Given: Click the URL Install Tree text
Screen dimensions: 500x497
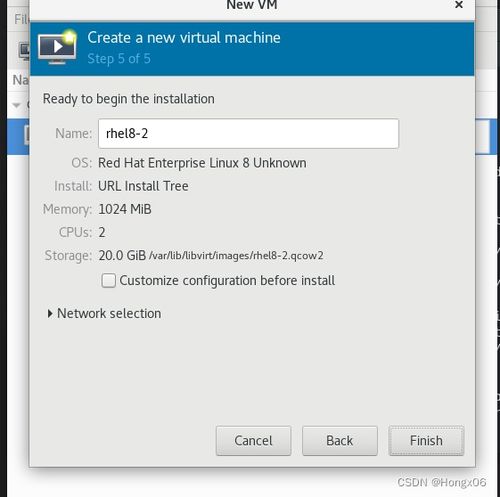Looking at the screenshot, I should pos(143,186).
